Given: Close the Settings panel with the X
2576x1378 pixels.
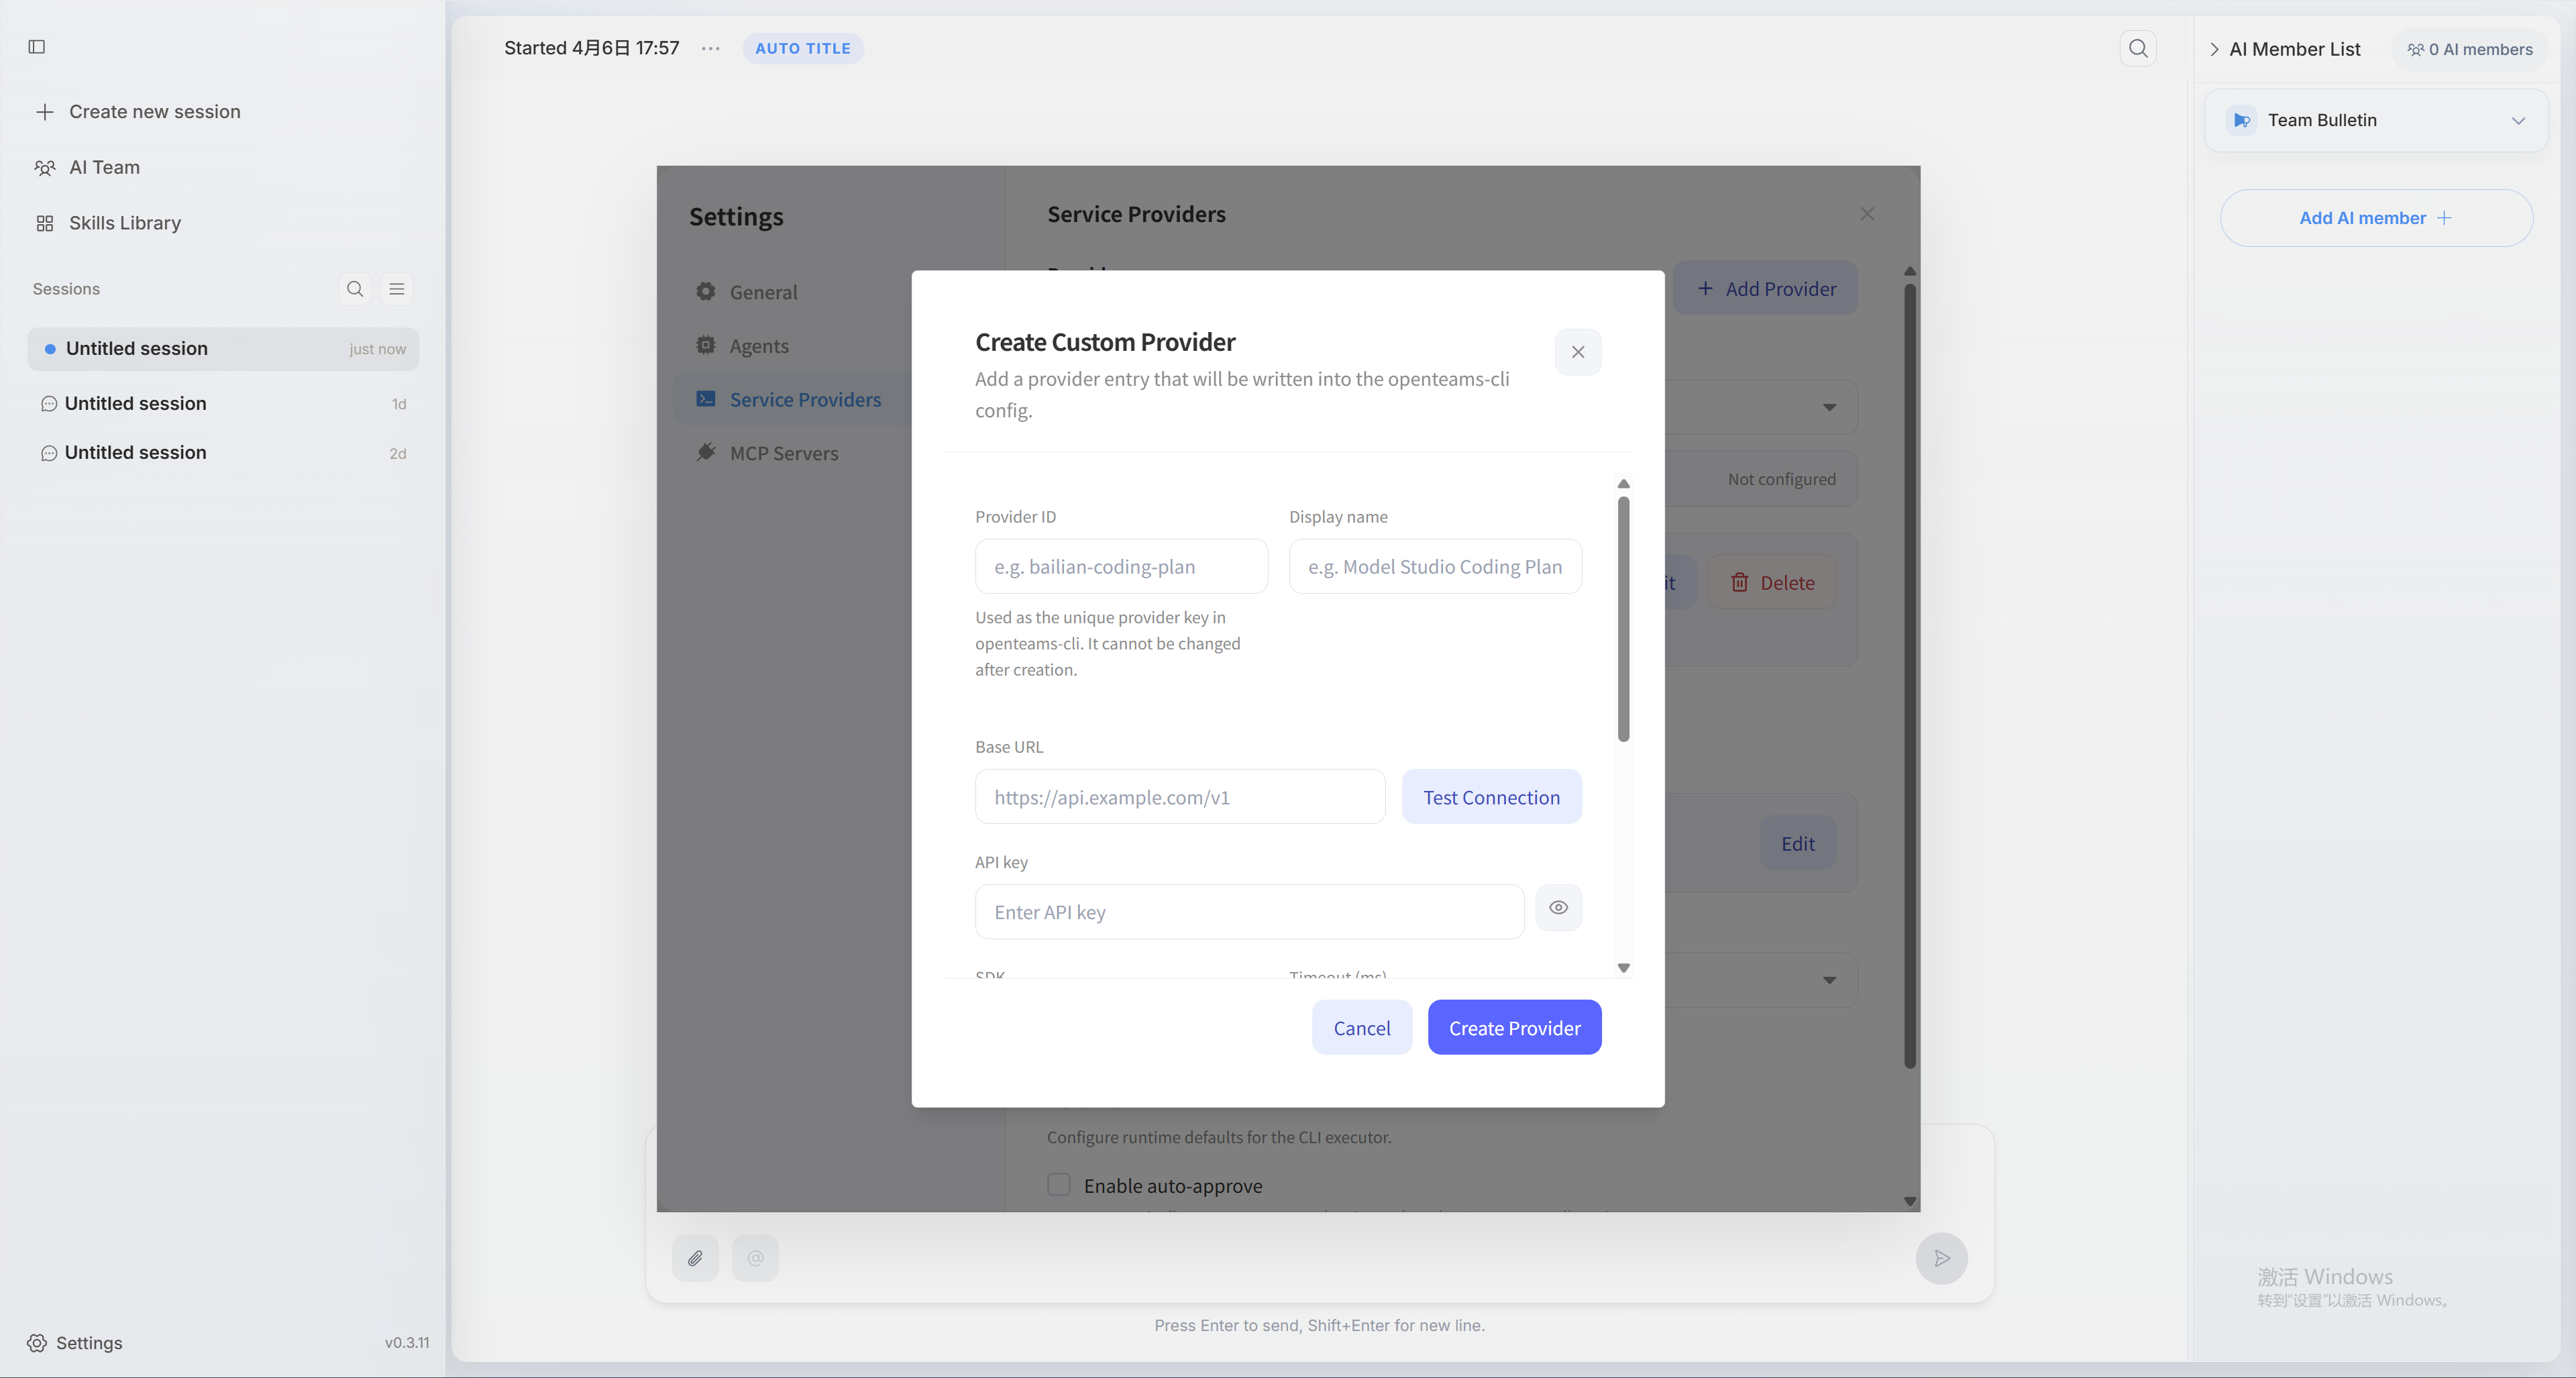Looking at the screenshot, I should tap(1867, 214).
